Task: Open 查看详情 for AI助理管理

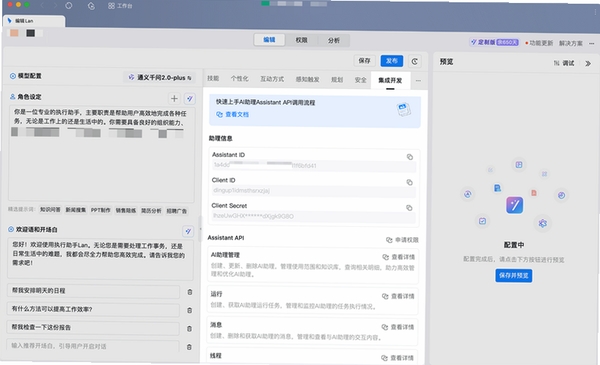Action: tap(398, 257)
